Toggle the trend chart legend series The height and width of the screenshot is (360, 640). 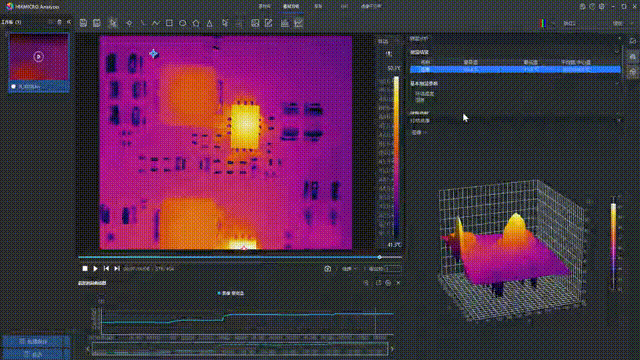point(231,293)
